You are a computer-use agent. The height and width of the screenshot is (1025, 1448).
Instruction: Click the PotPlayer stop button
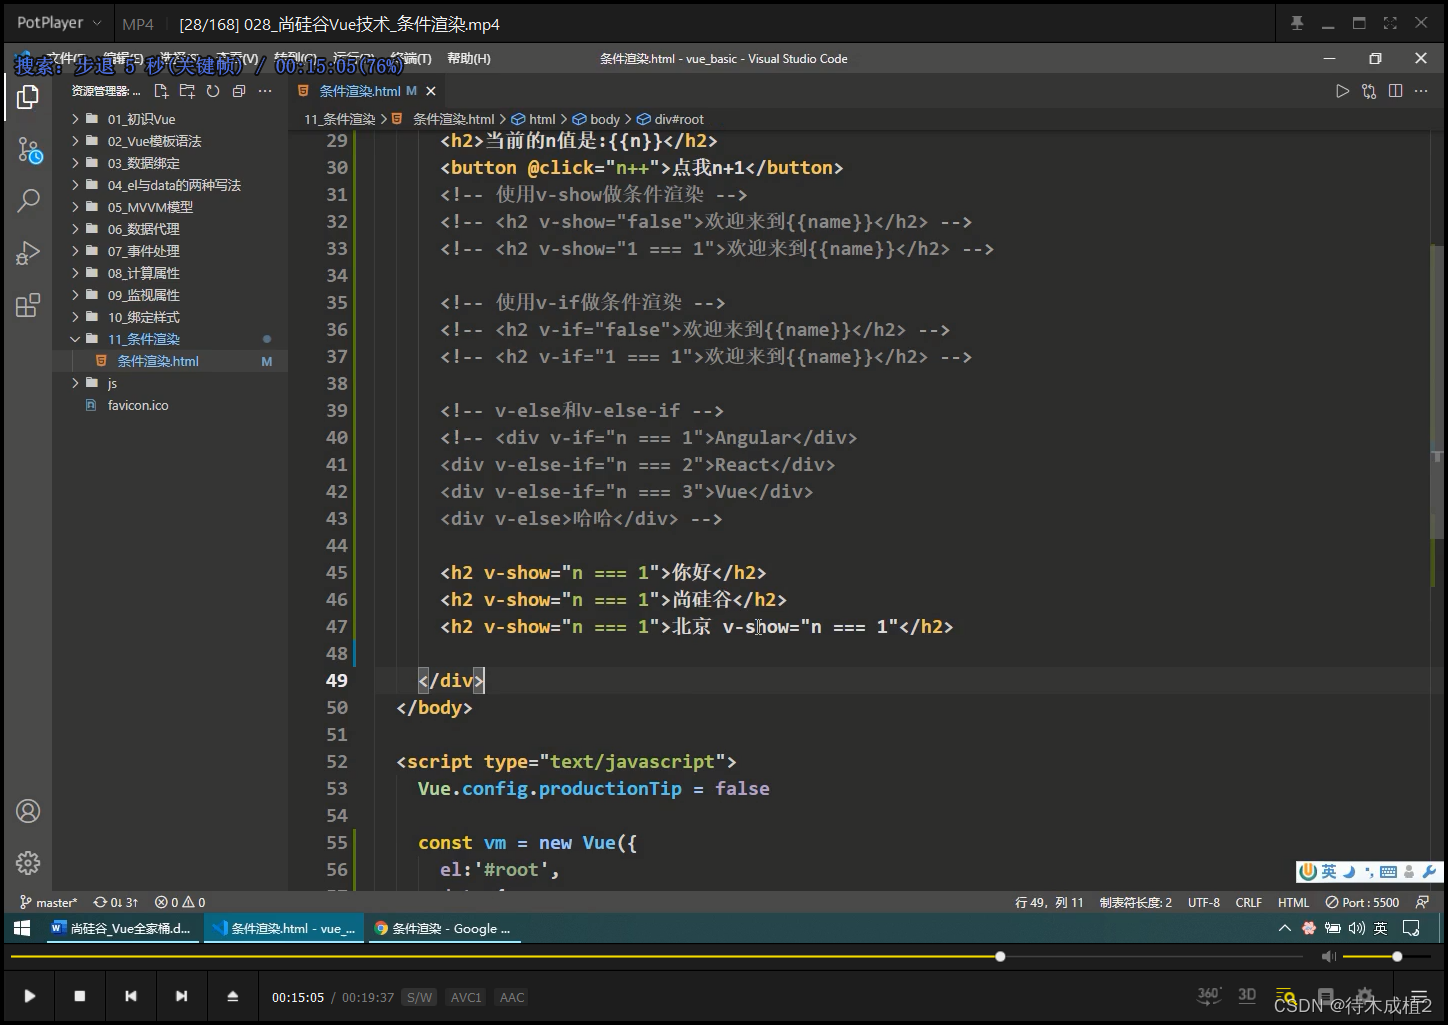80,996
